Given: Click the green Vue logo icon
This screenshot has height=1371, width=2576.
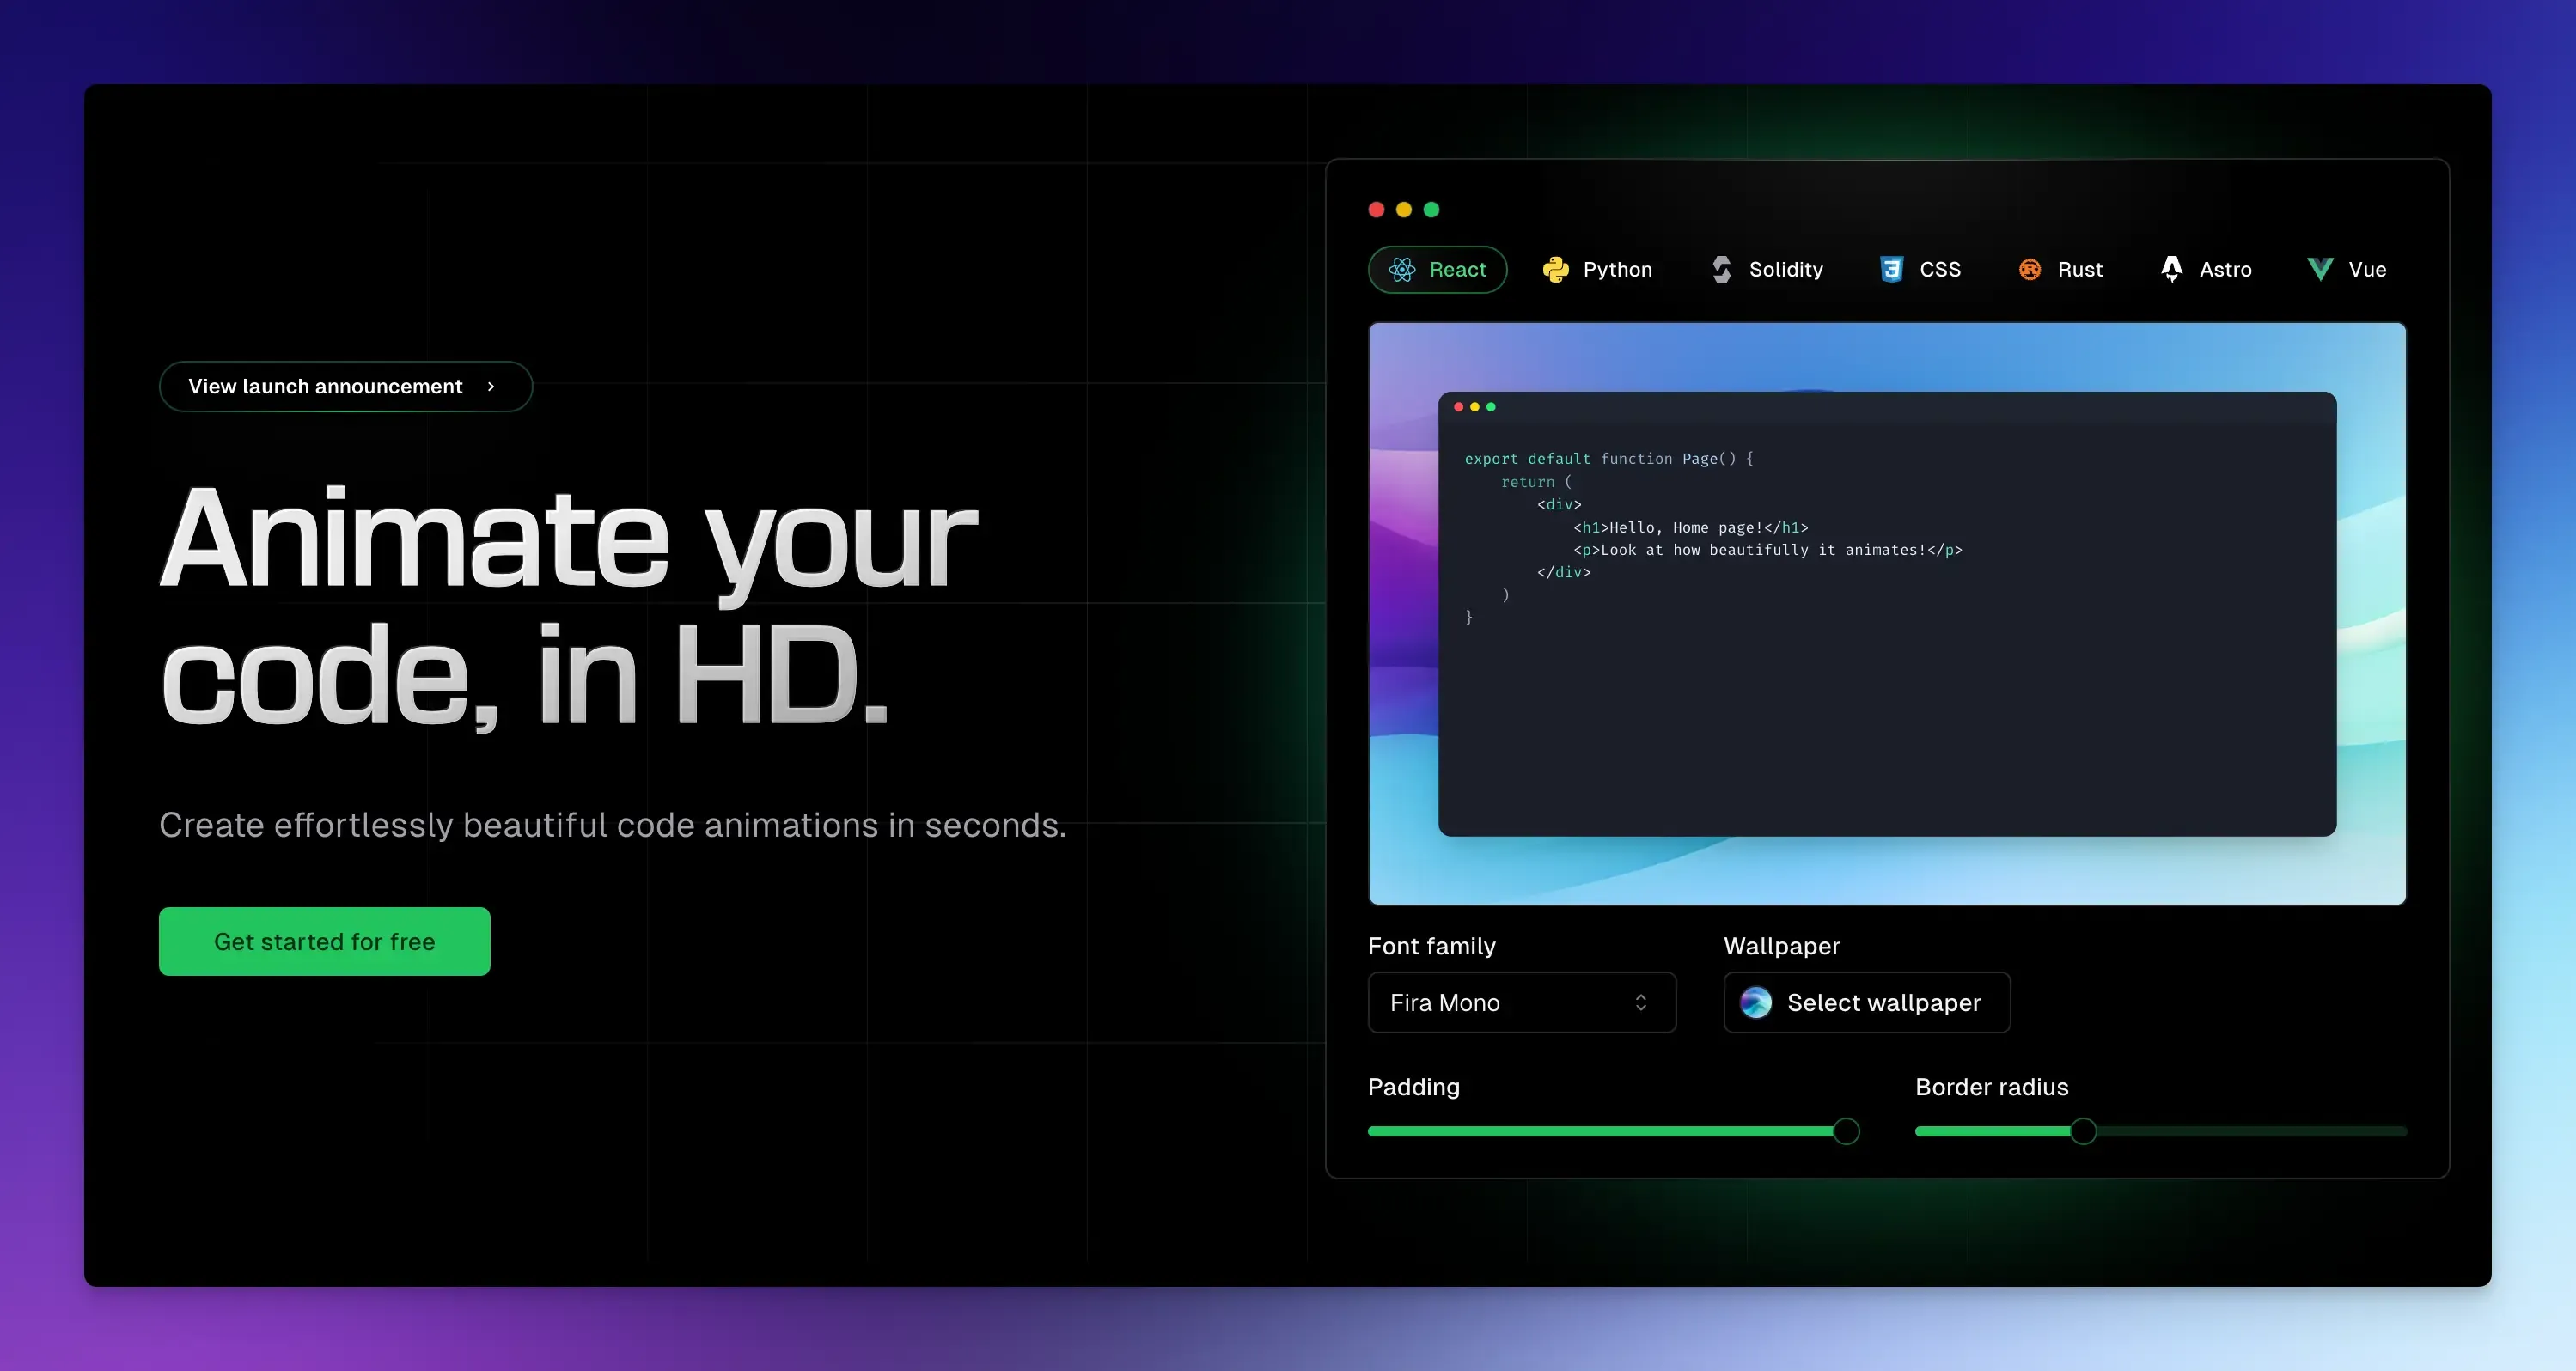Looking at the screenshot, I should [2320, 269].
